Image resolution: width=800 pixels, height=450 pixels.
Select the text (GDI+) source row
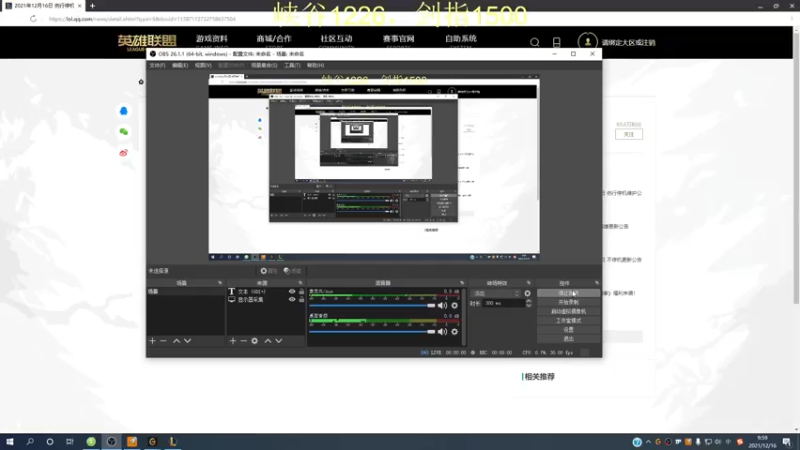coord(266,291)
